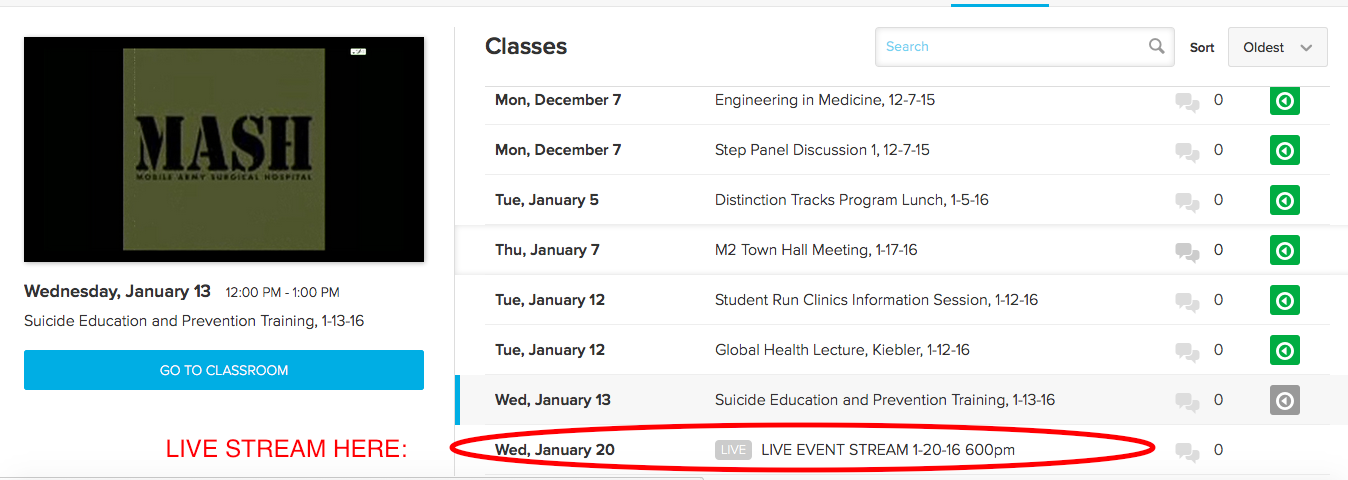This screenshot has height=480, width=1348.
Task: Click the chevron arrow in the Sort dropdown
Action: 1306,48
